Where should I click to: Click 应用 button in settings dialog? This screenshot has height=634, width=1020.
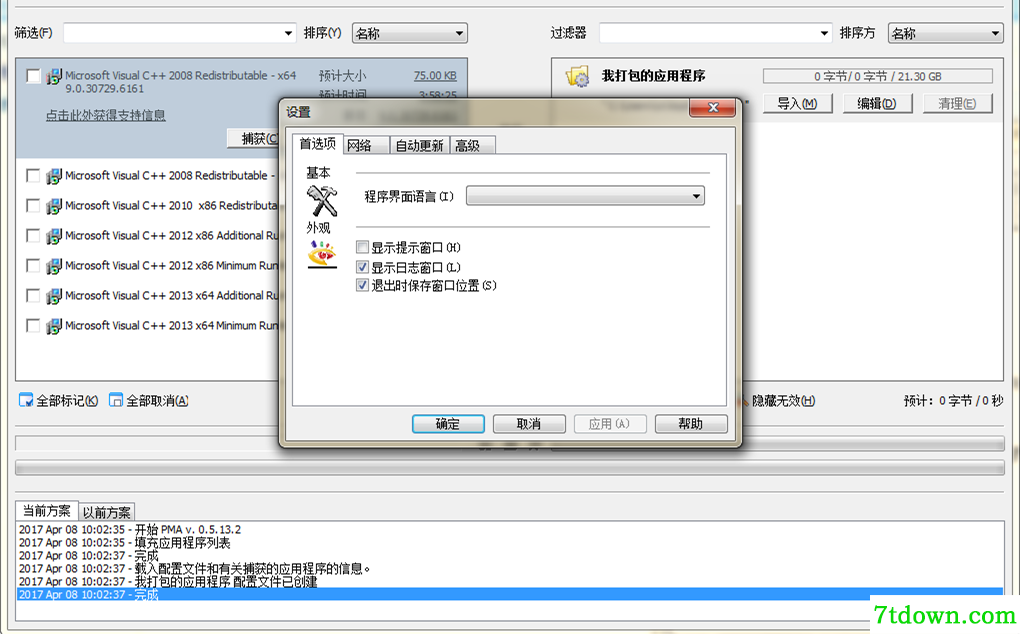coord(610,424)
